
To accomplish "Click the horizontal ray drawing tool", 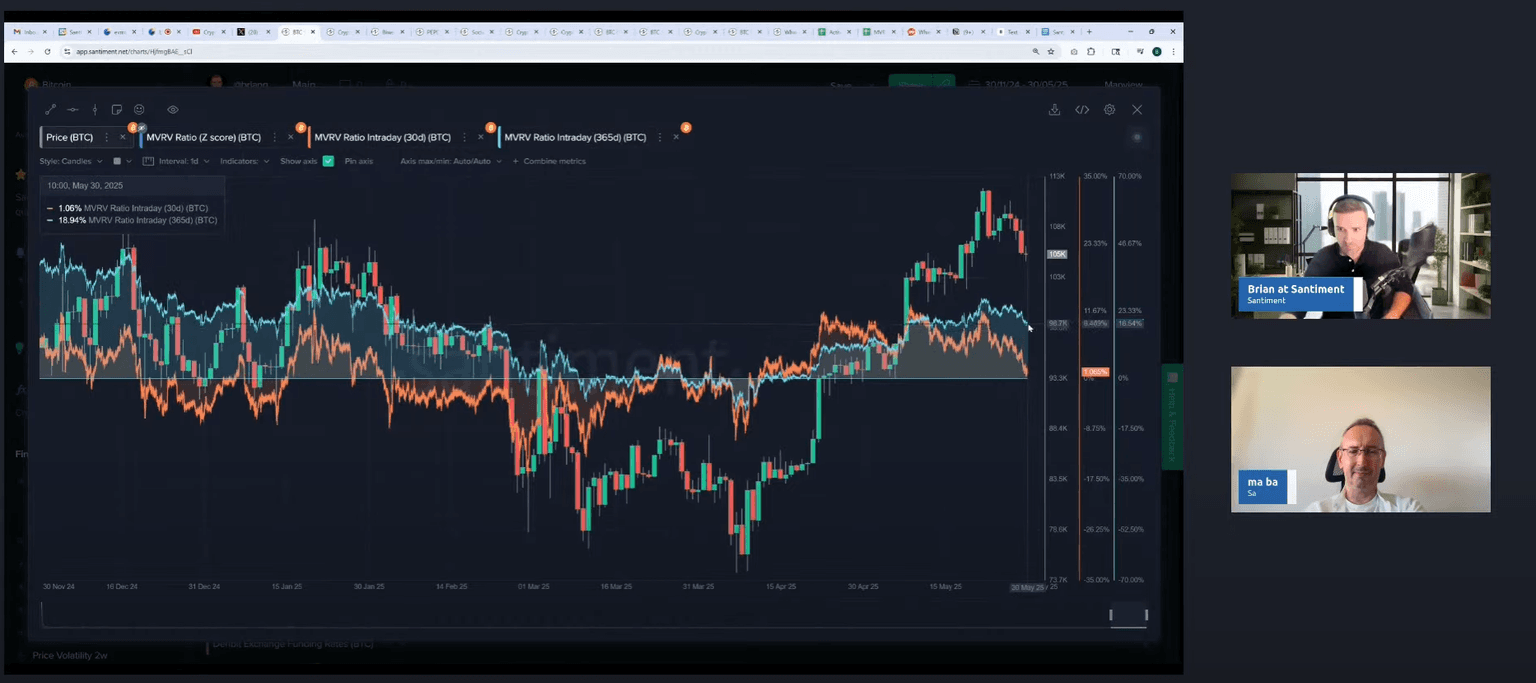I will point(72,110).
